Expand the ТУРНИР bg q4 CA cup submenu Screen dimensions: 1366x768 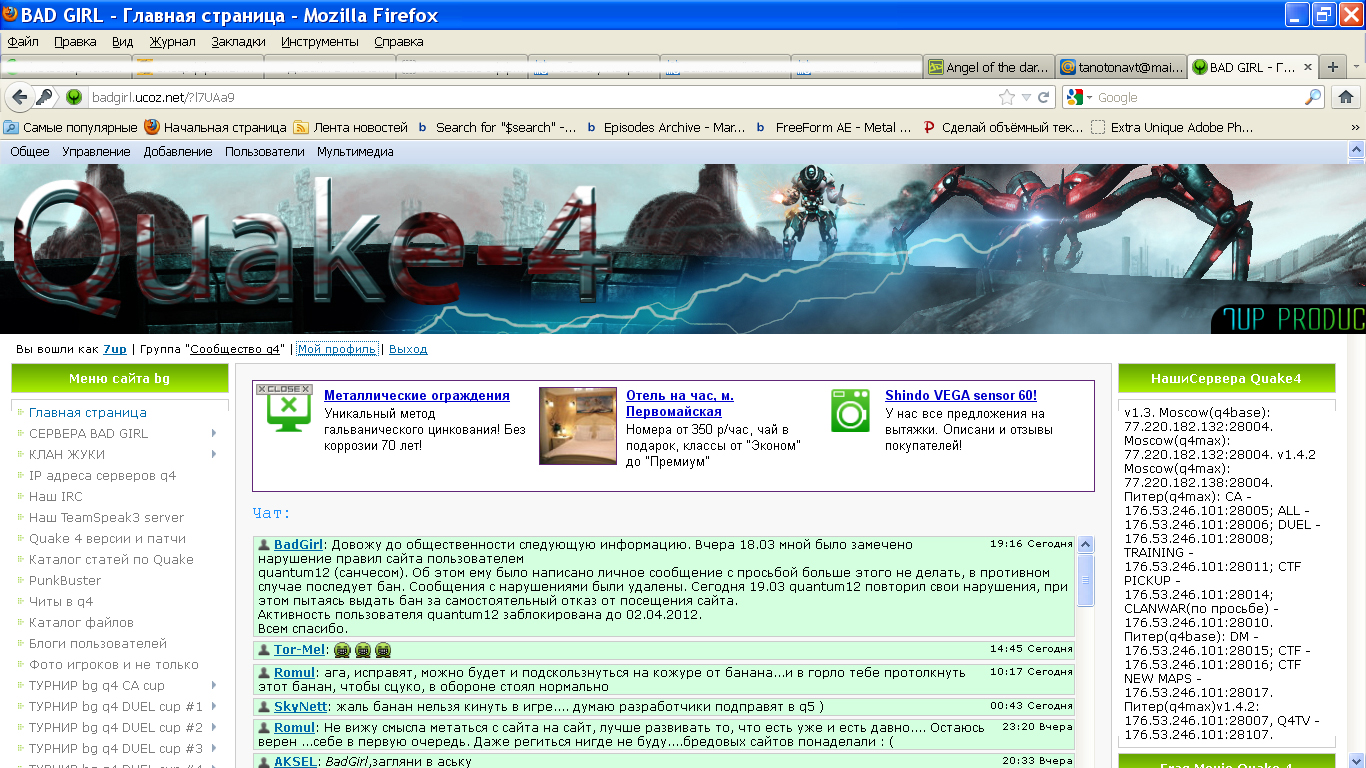214,685
